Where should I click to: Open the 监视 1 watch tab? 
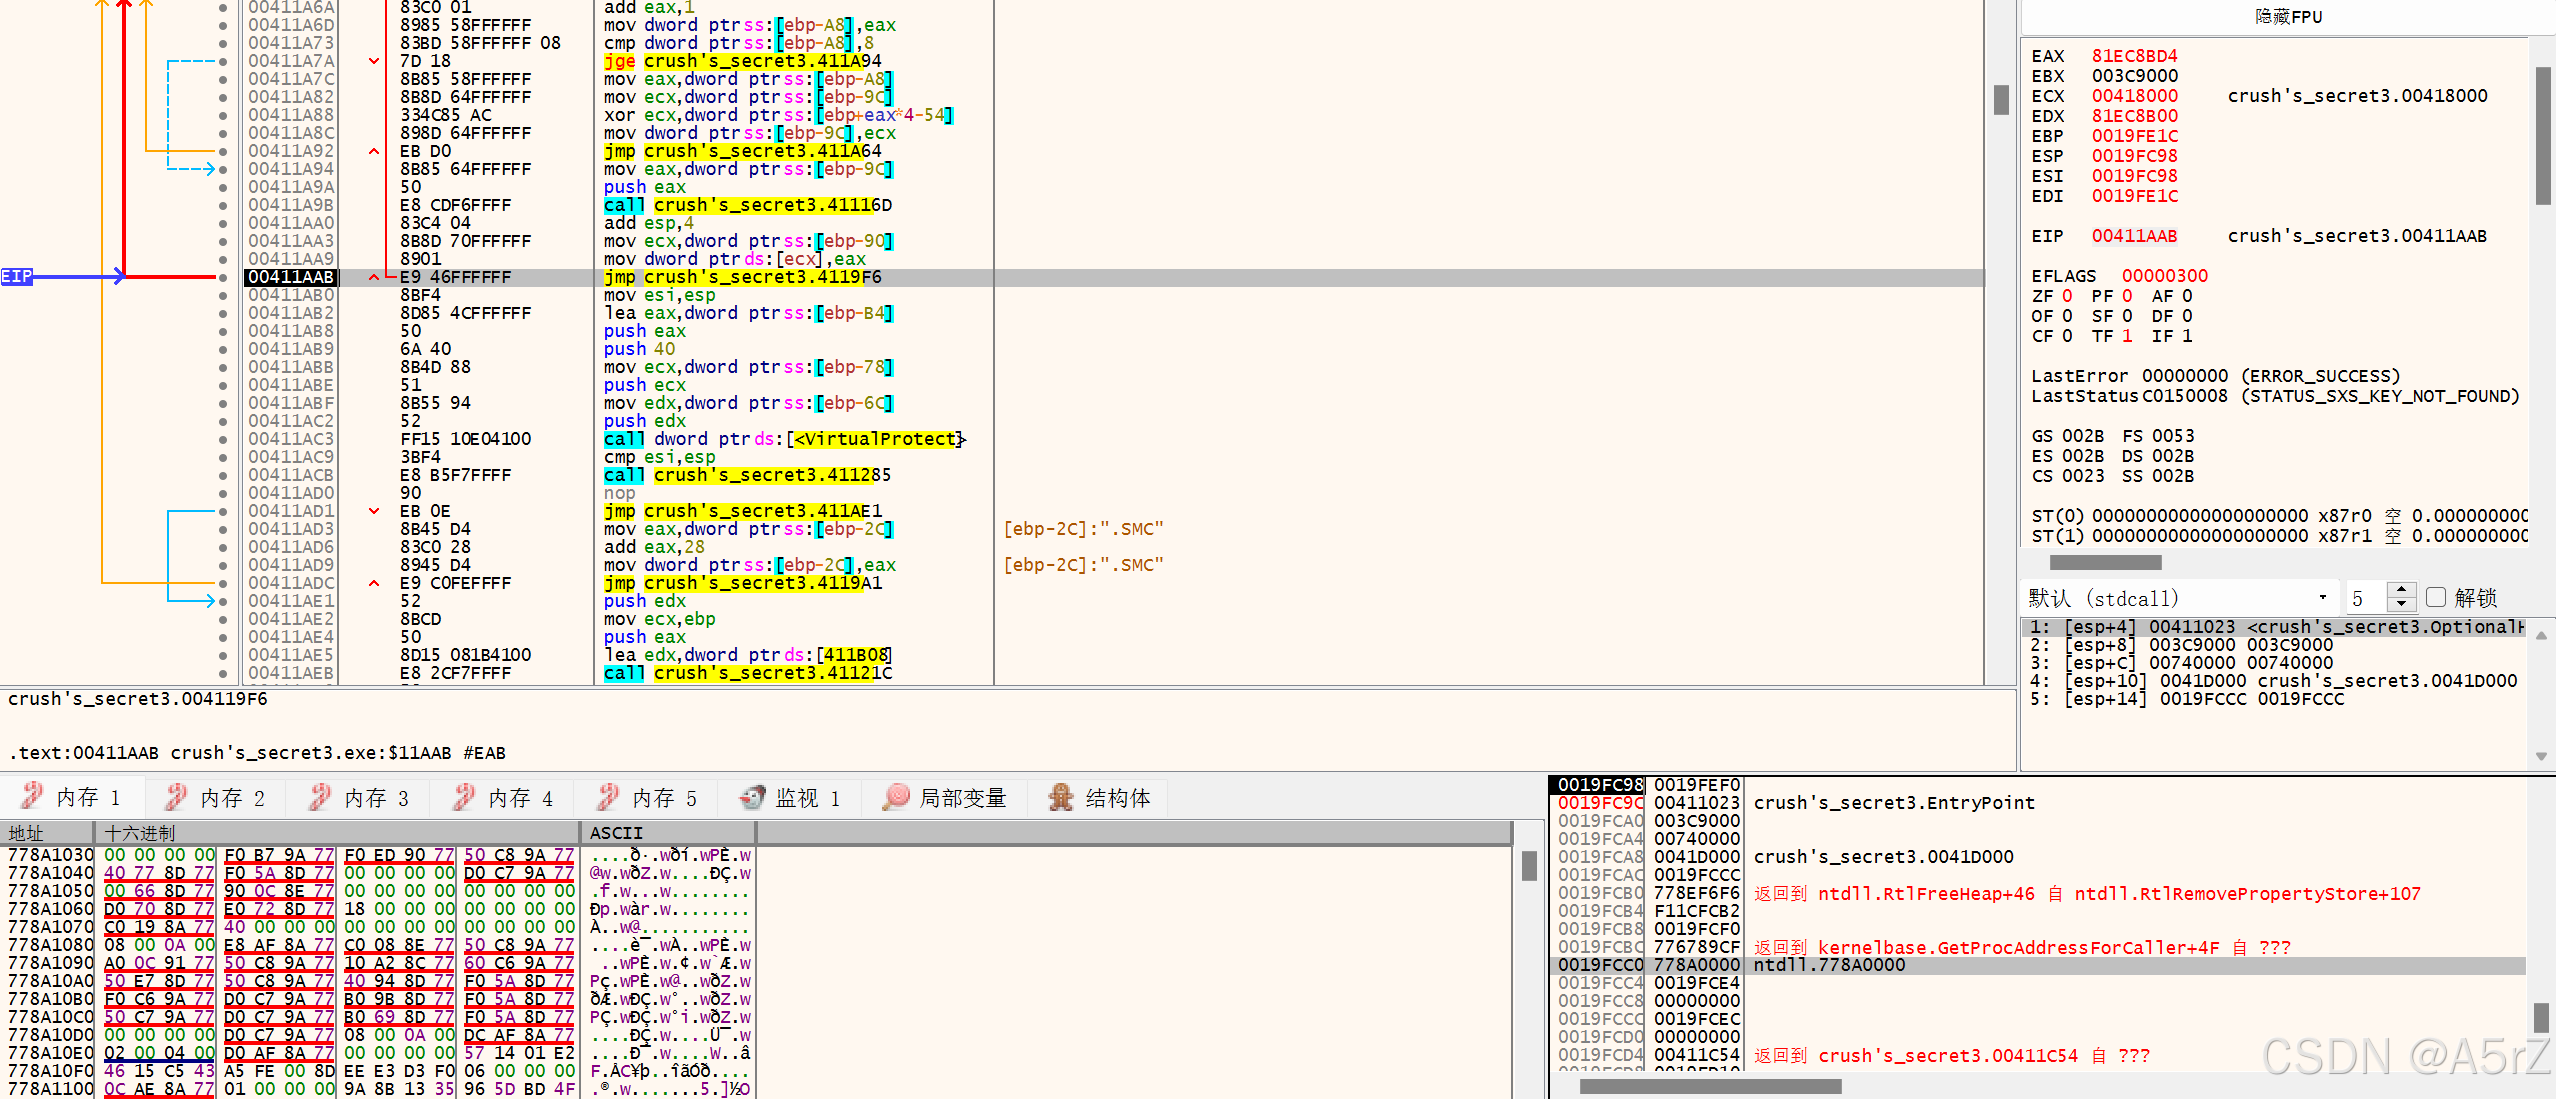coord(790,797)
